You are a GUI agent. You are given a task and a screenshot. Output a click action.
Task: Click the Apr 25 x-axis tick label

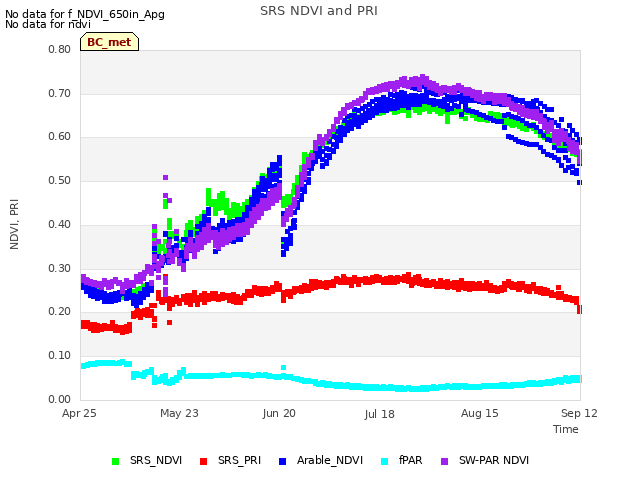click(x=79, y=413)
